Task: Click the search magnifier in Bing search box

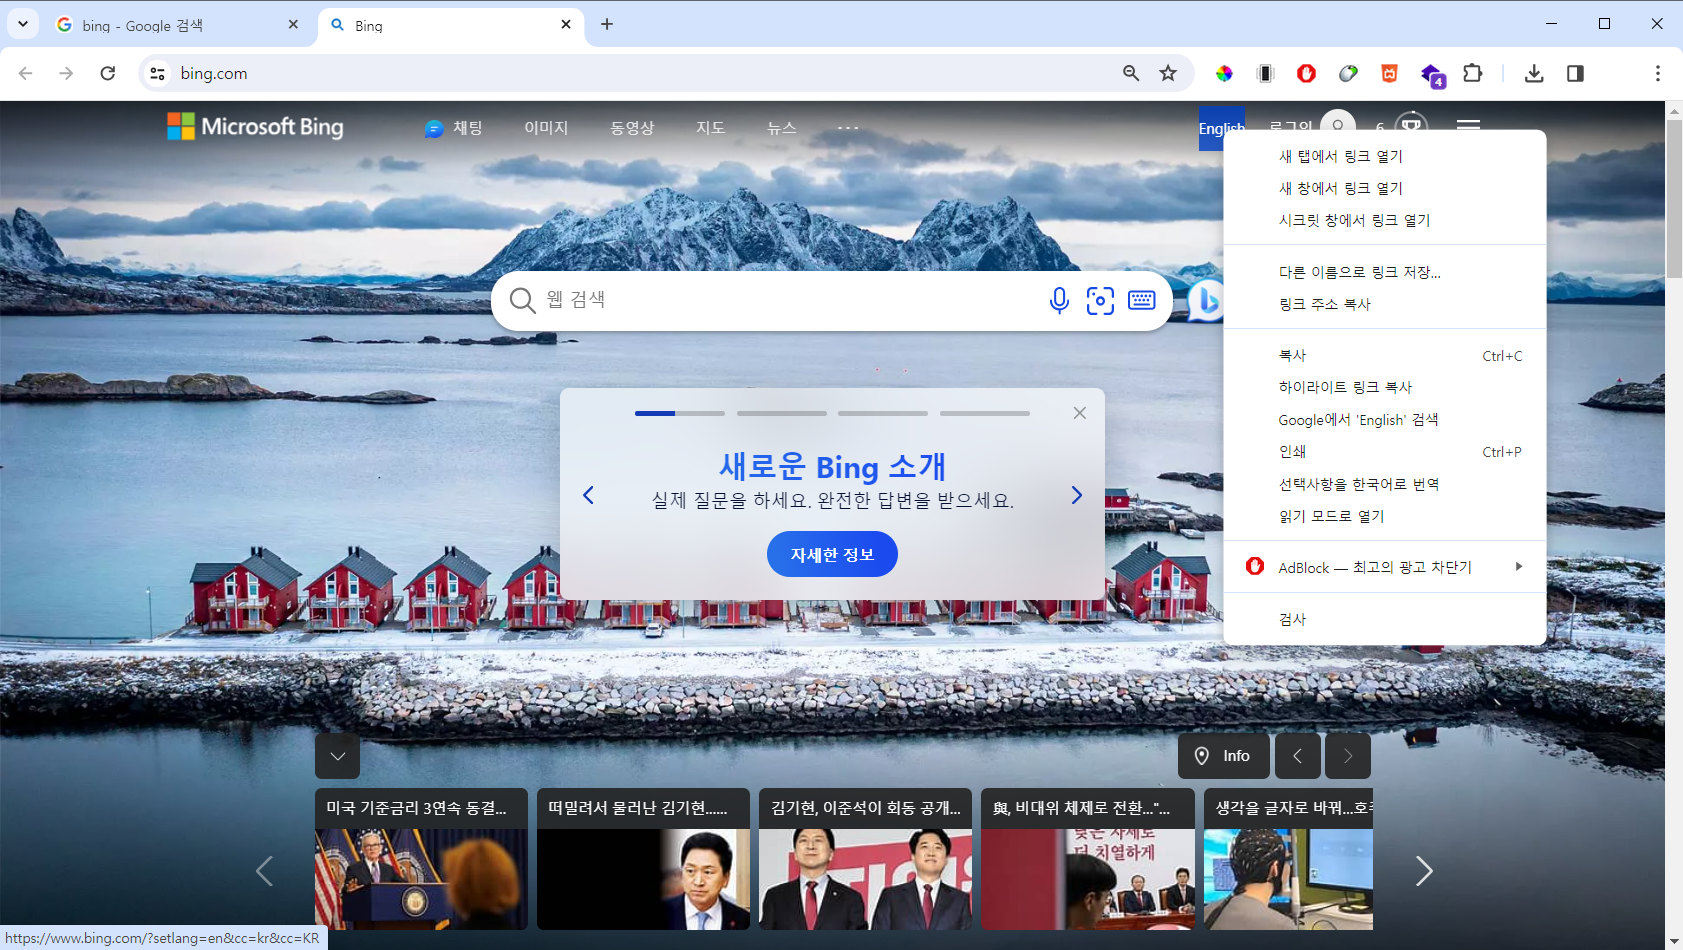Action: [x=522, y=300]
